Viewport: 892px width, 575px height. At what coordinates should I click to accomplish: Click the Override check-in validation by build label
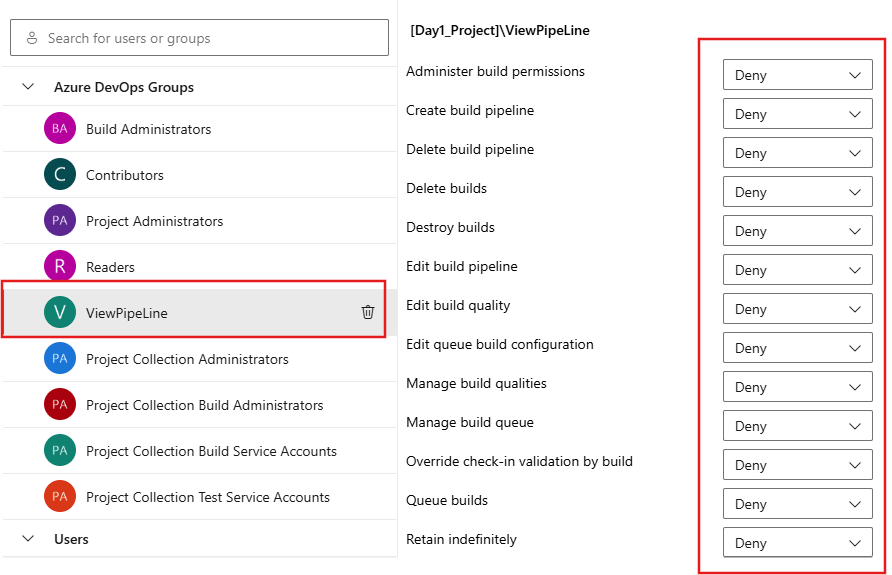coord(519,461)
